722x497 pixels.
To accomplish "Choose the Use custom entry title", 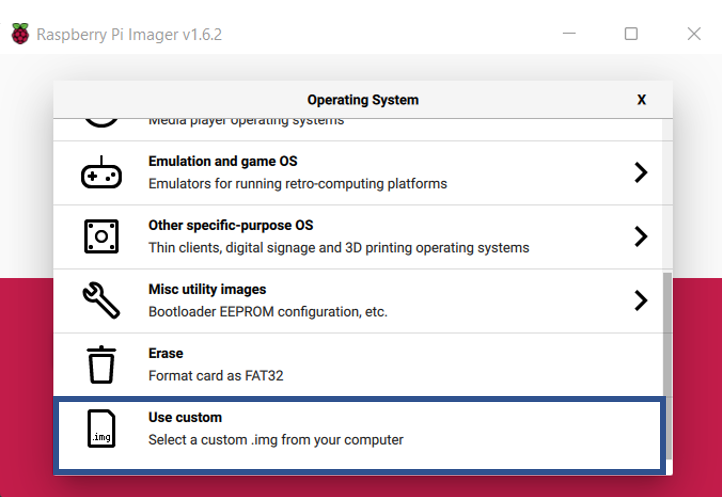I will (x=185, y=418).
